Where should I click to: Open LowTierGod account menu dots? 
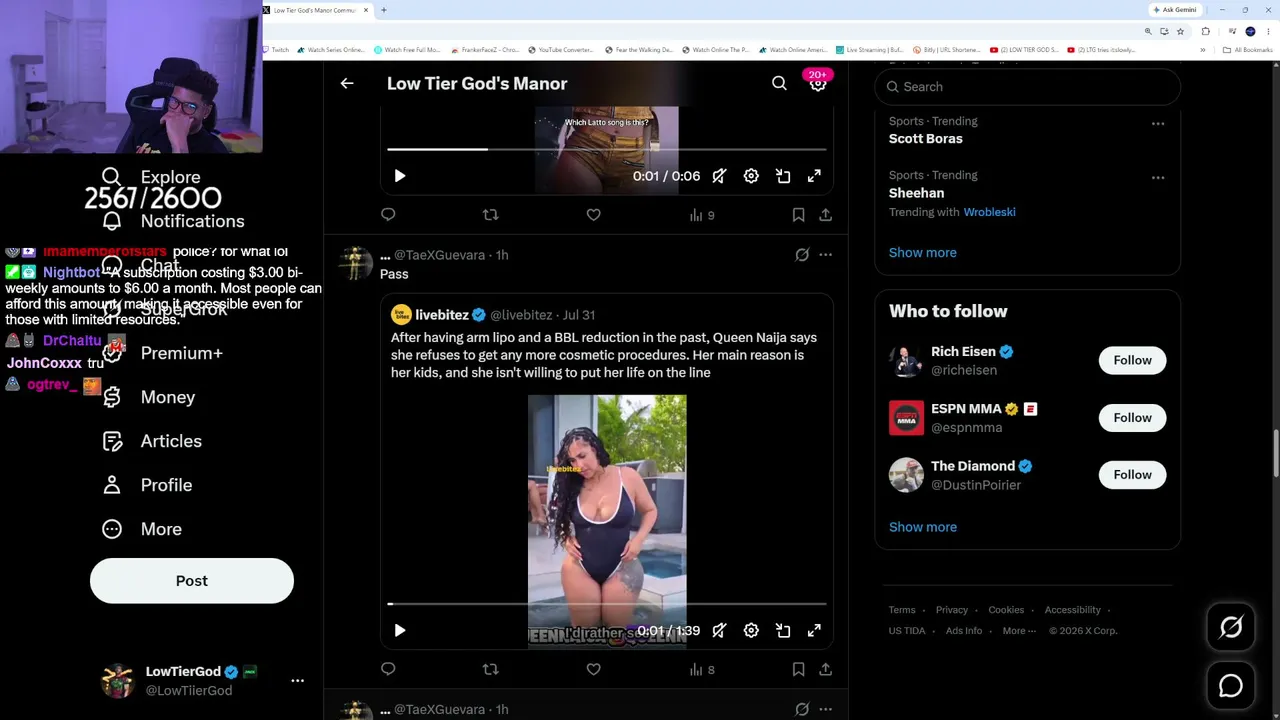297,680
